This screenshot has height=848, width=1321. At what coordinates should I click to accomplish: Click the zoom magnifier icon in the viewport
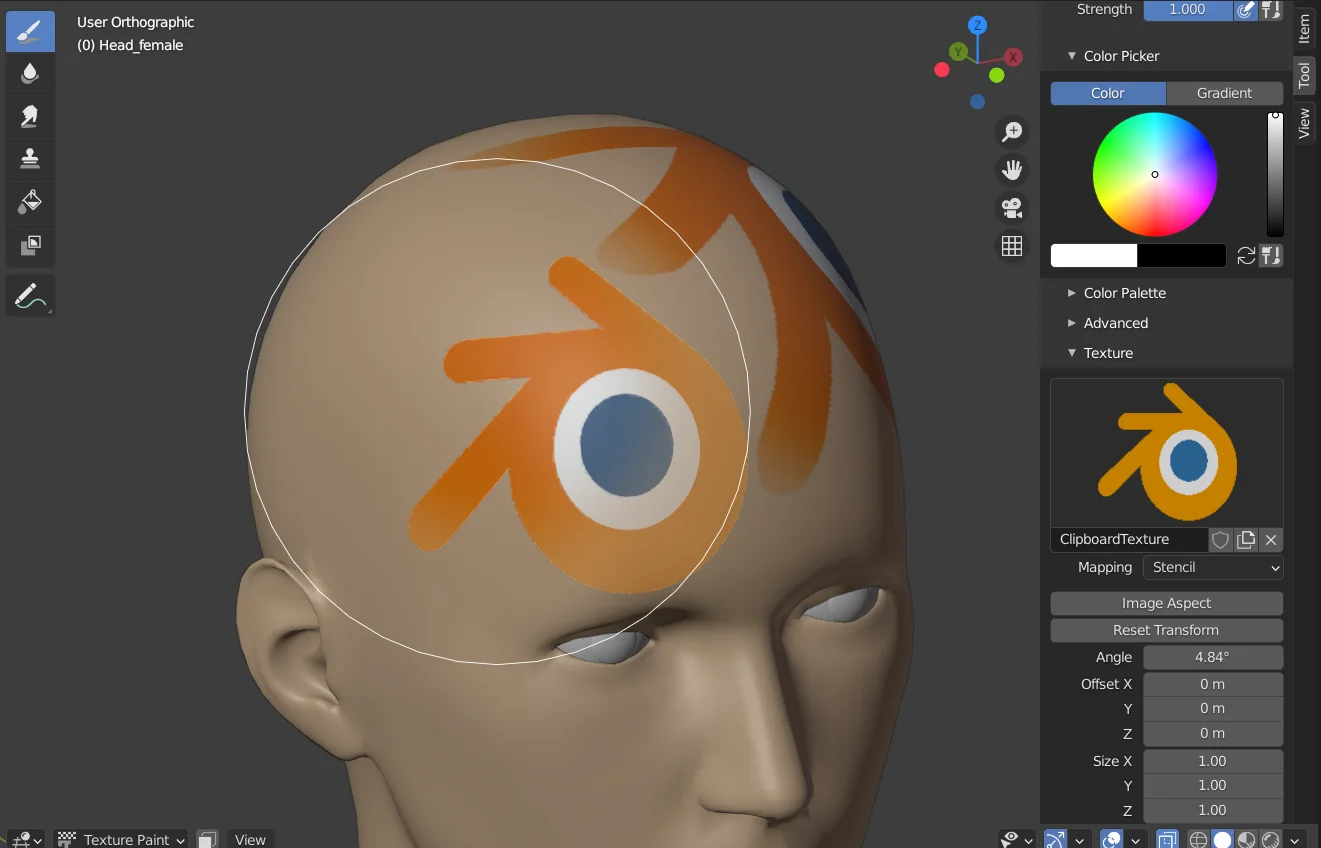(1012, 130)
